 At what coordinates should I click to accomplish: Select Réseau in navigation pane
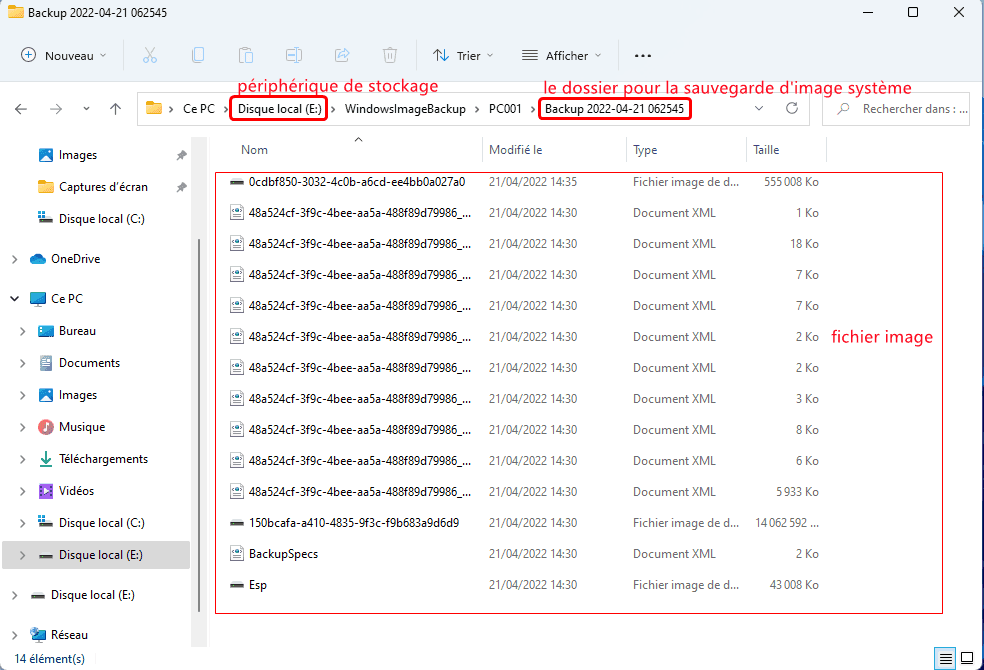click(69, 635)
